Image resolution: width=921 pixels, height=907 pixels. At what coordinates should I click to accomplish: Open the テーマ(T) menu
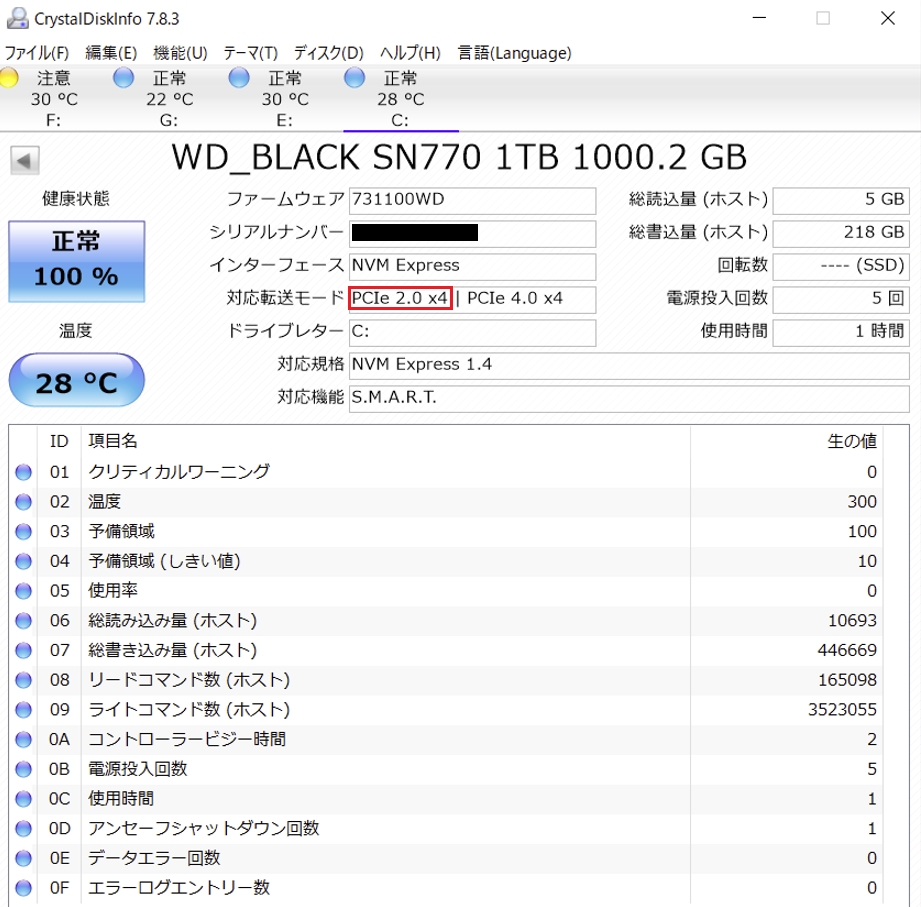(x=250, y=53)
